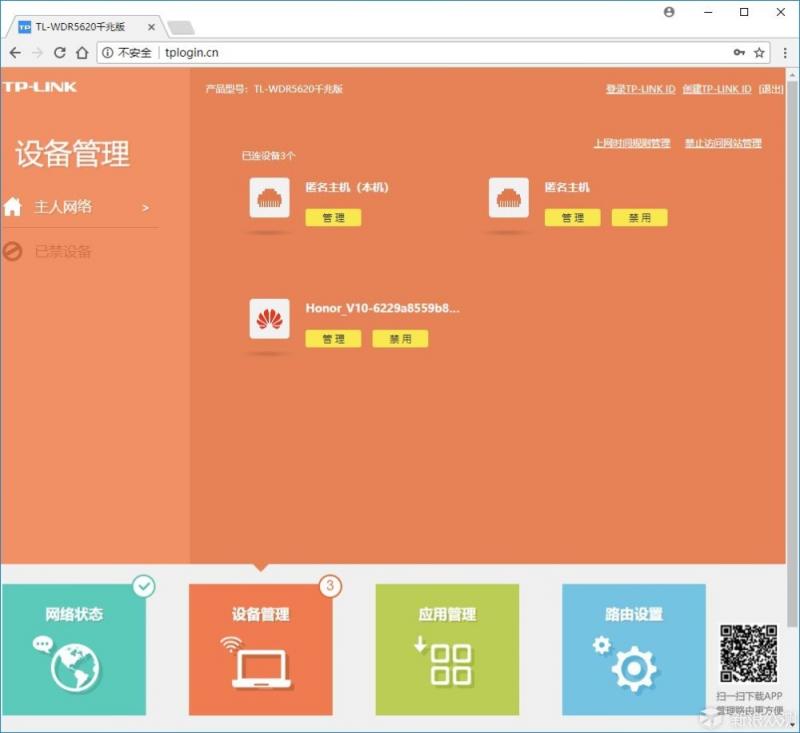Open the 应用管理 tile
The width and height of the screenshot is (800, 733).
447,649
